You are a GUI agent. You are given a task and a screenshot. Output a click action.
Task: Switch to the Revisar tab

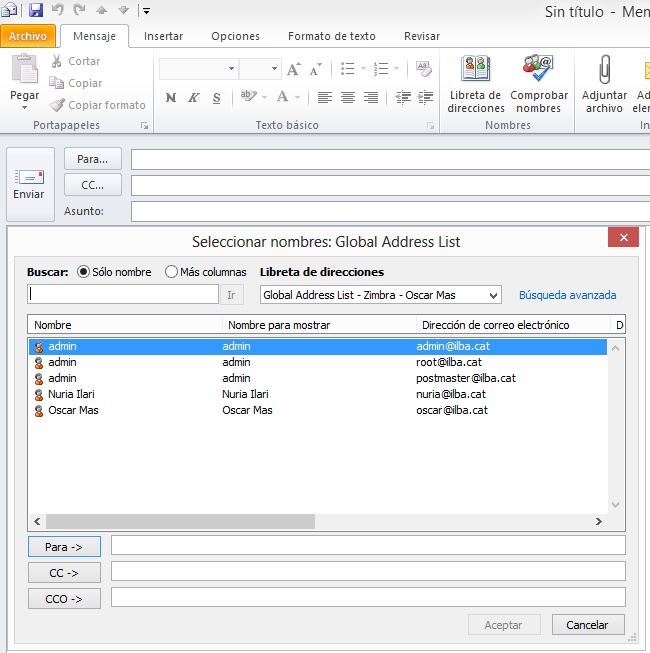point(422,36)
